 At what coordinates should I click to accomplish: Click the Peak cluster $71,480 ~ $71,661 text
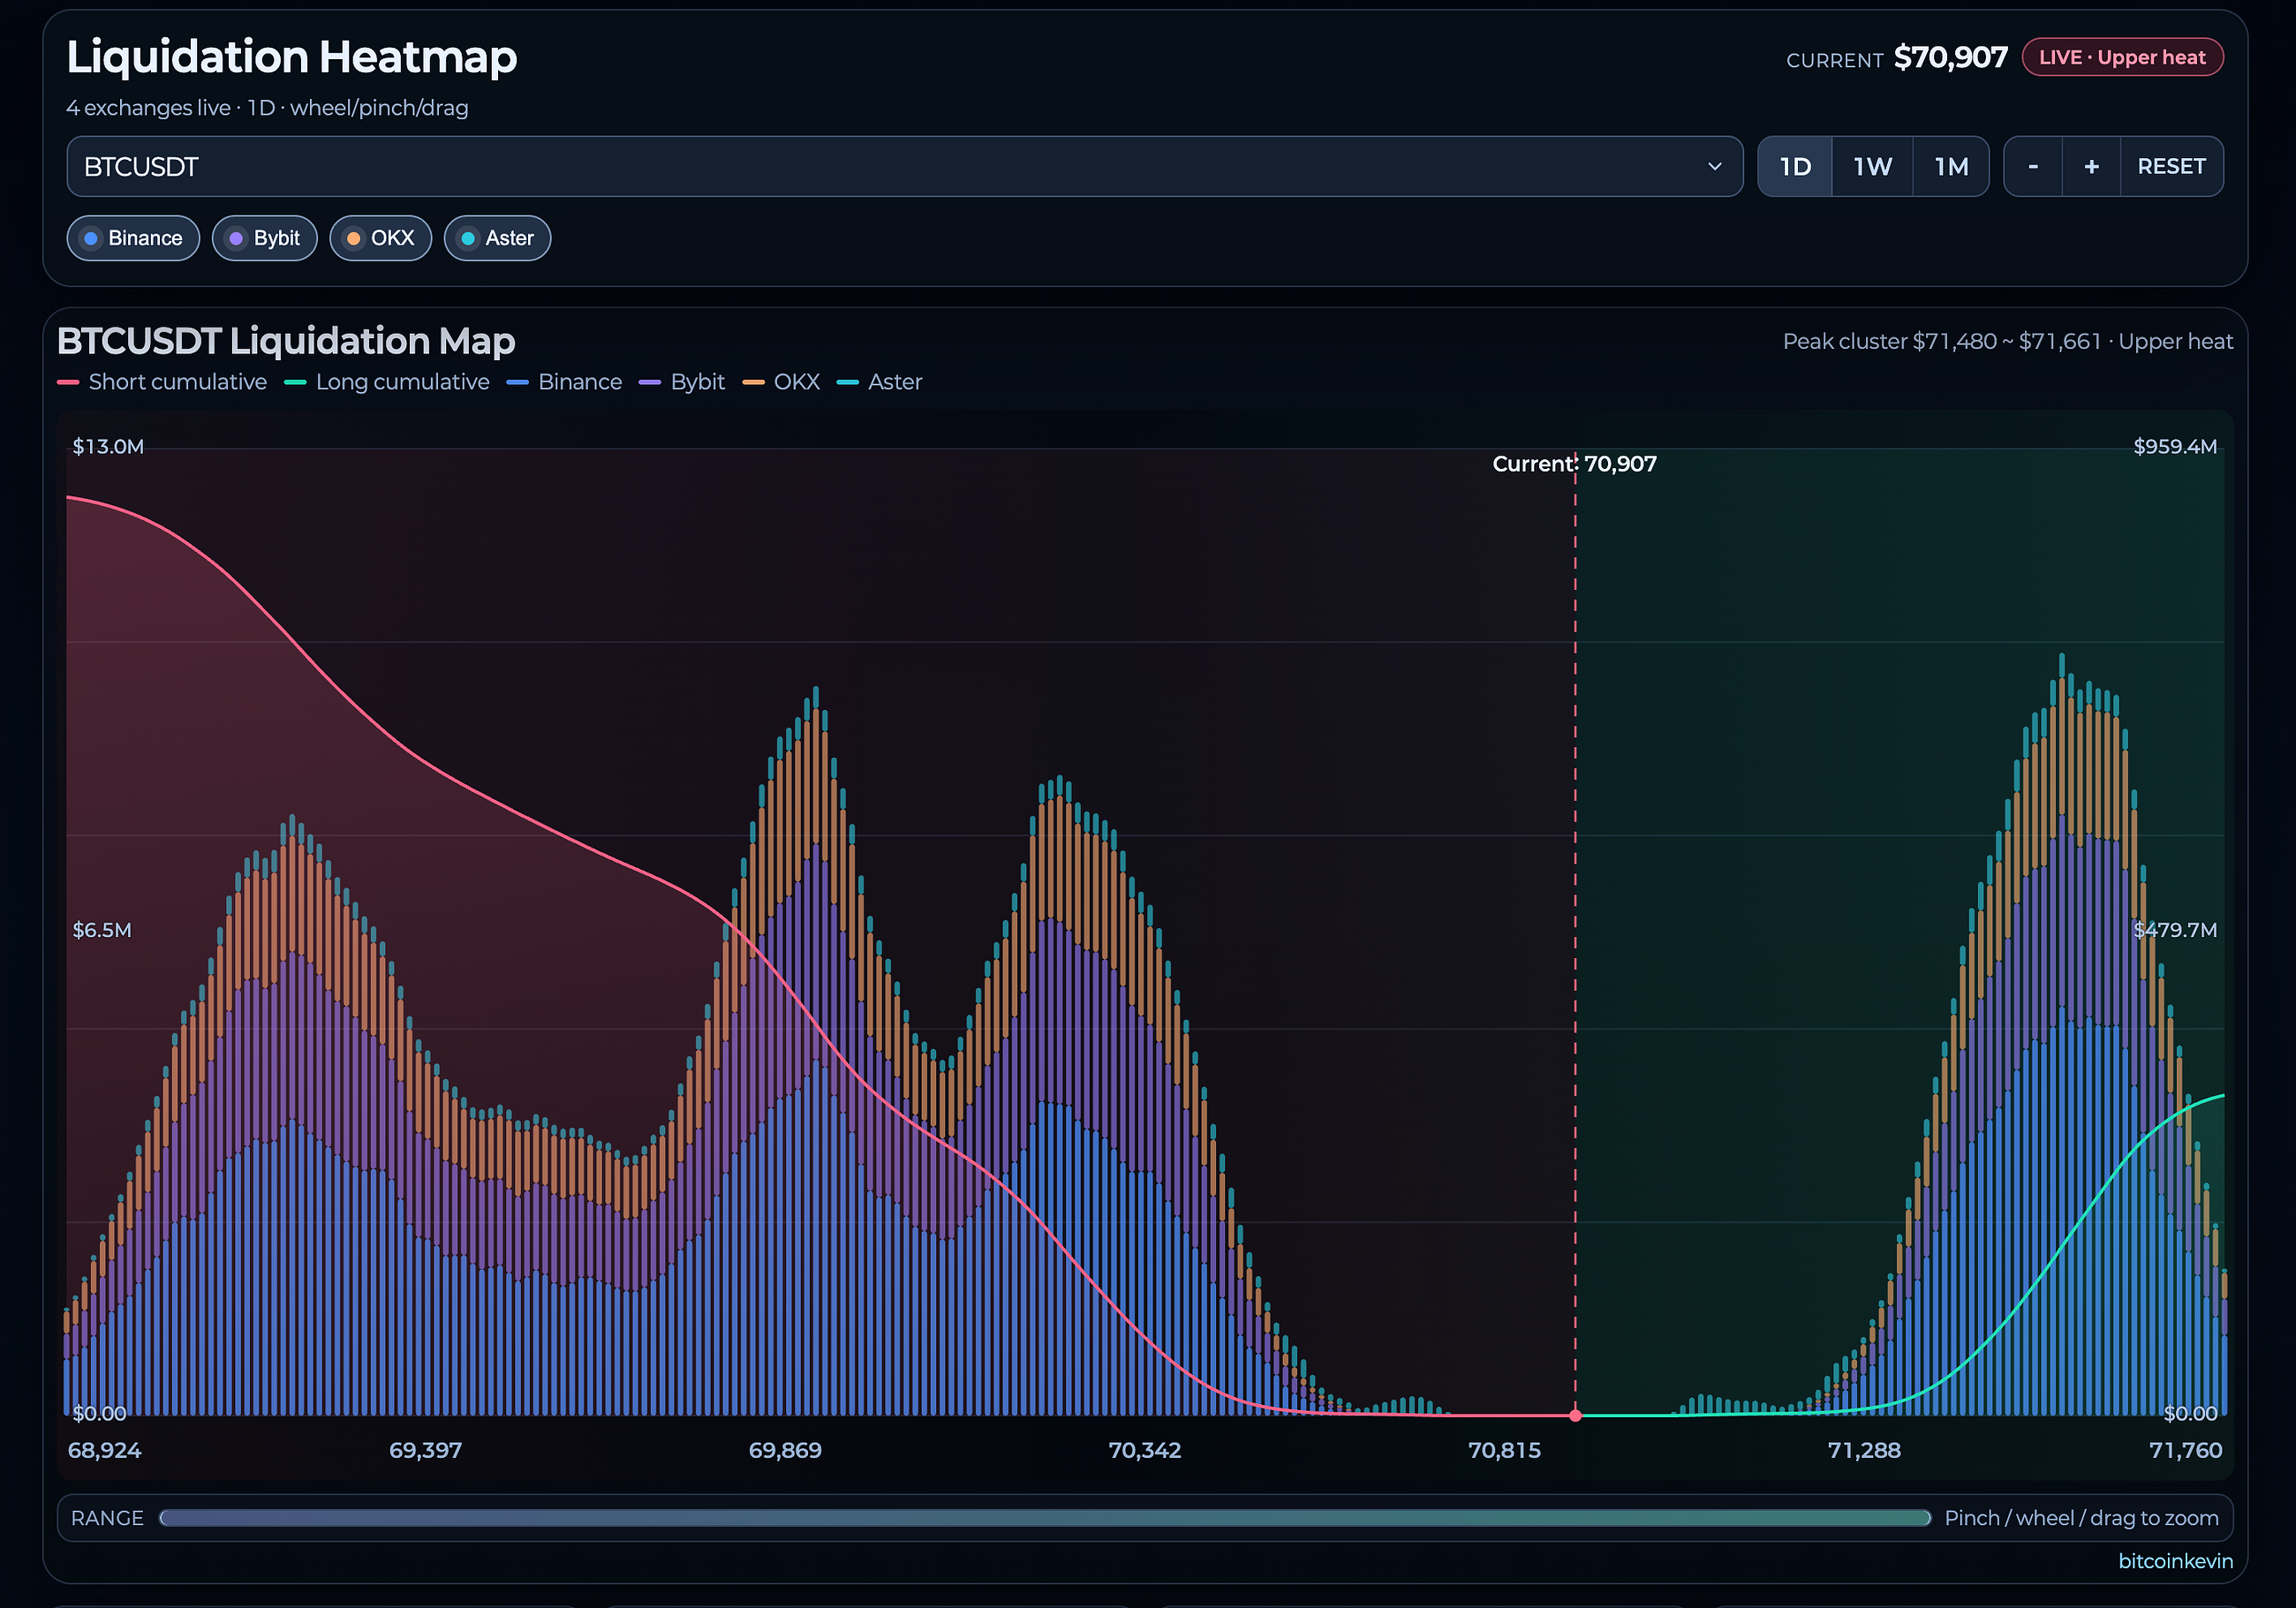point(1942,342)
